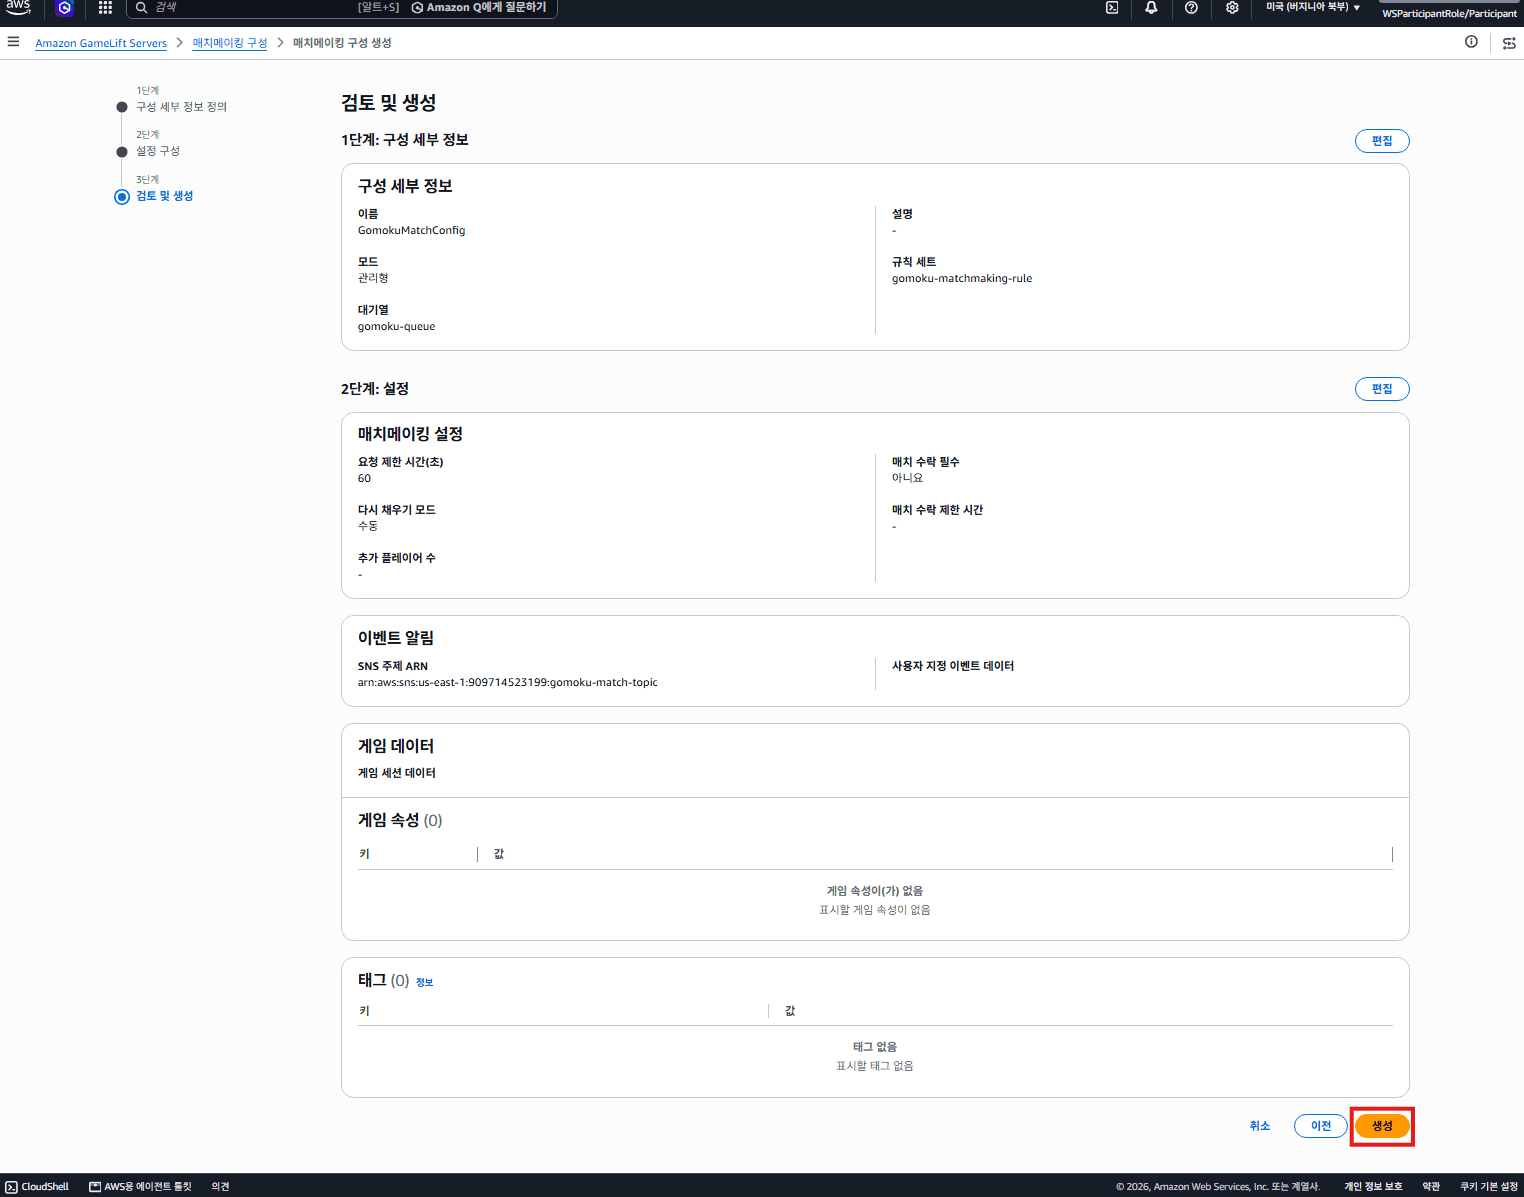Open the info panel icon
This screenshot has width=1524, height=1197.
click(x=1471, y=42)
